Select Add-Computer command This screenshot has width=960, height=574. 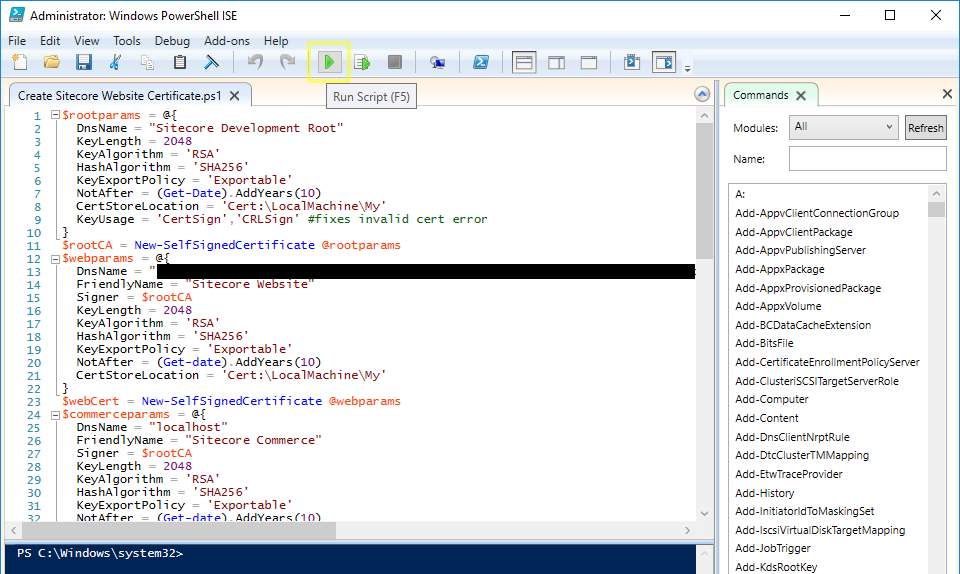[772, 399]
